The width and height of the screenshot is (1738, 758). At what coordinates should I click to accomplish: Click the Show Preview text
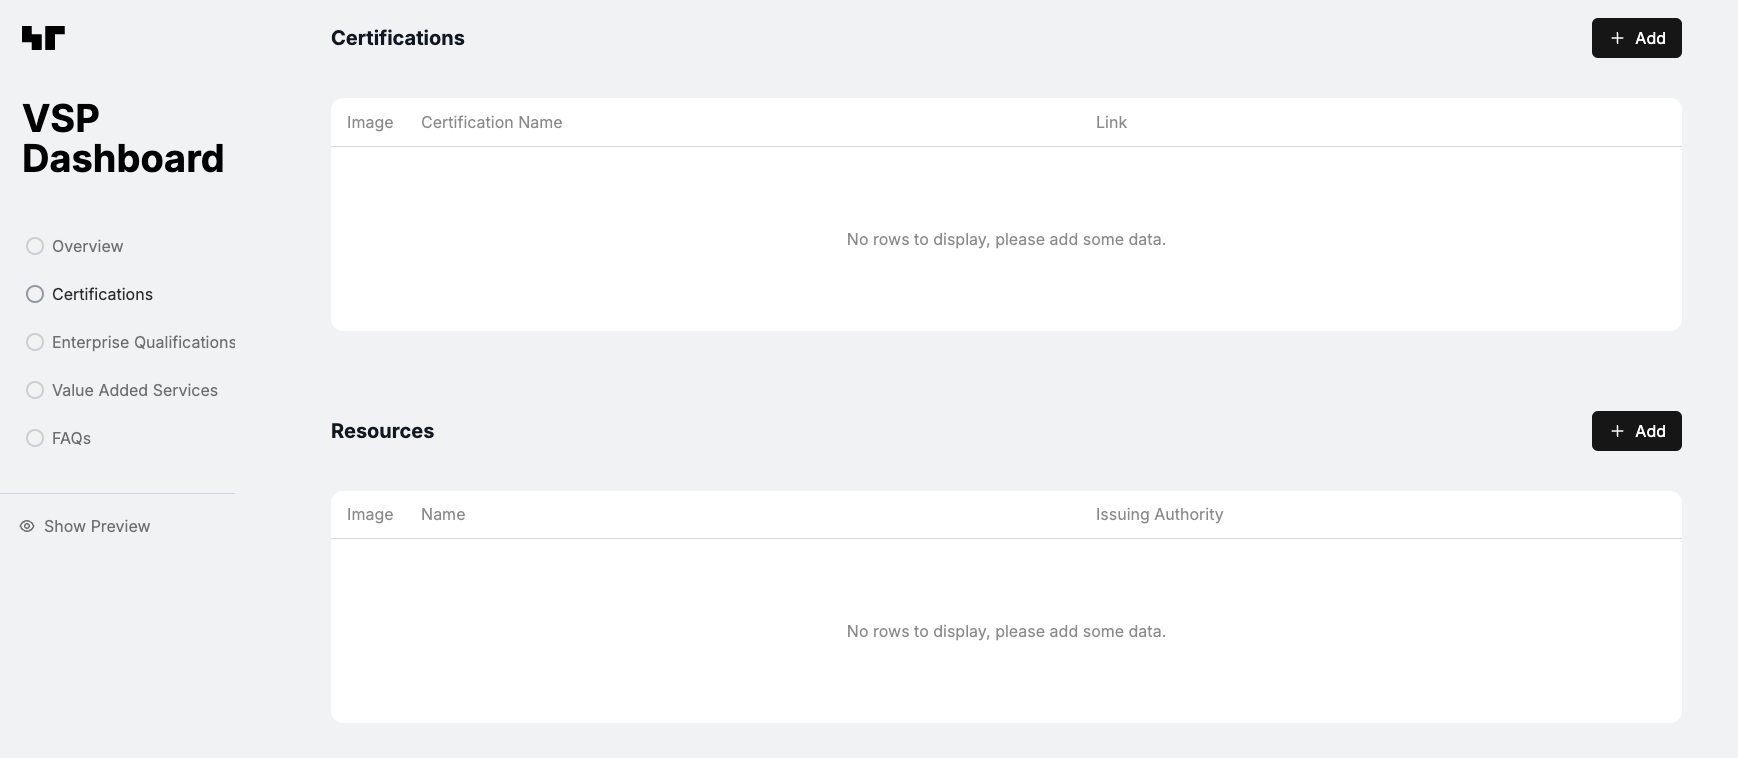point(97,526)
